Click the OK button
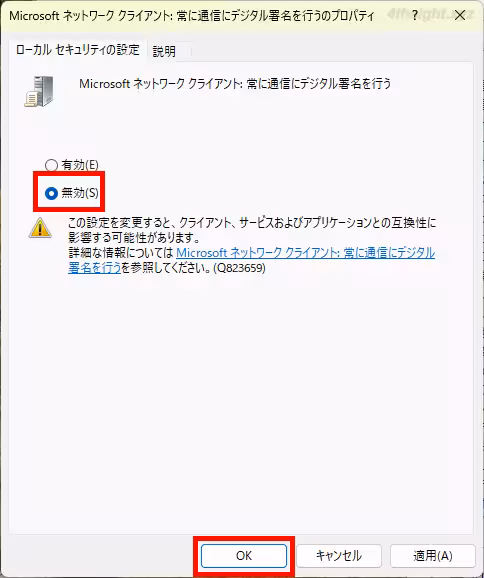This screenshot has width=484, height=578. tap(244, 556)
